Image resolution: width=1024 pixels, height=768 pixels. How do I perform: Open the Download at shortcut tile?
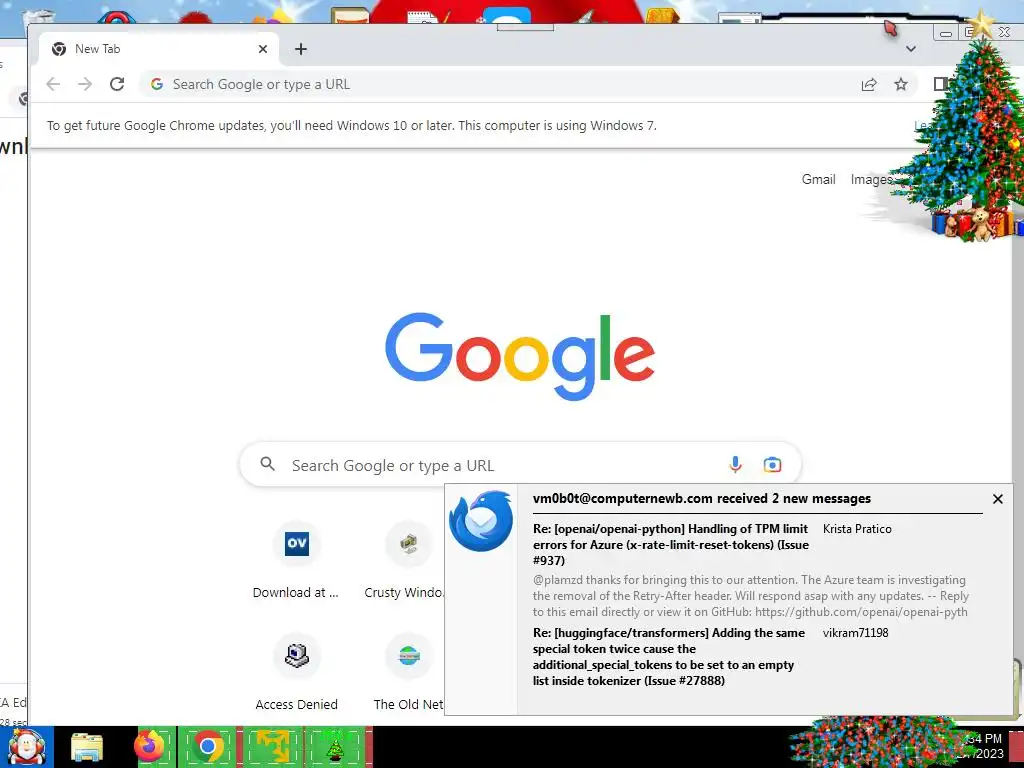296,560
